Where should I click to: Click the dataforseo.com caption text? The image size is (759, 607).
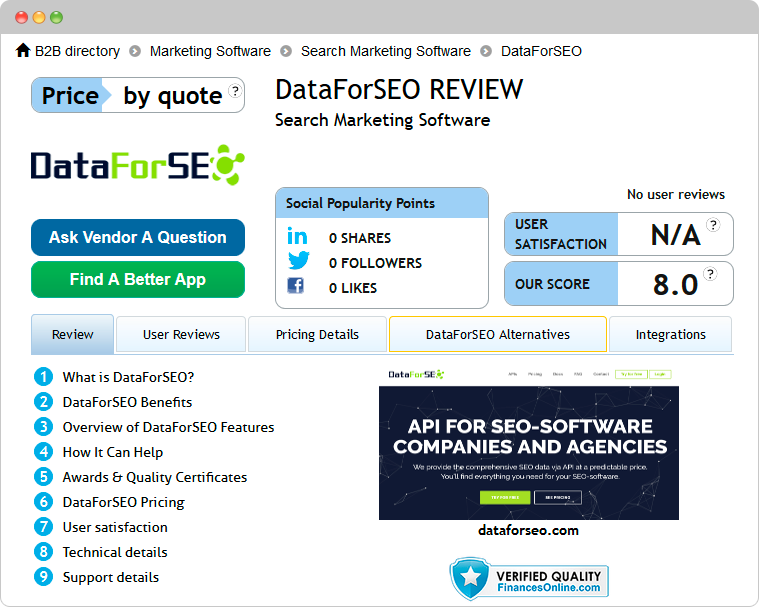(529, 531)
